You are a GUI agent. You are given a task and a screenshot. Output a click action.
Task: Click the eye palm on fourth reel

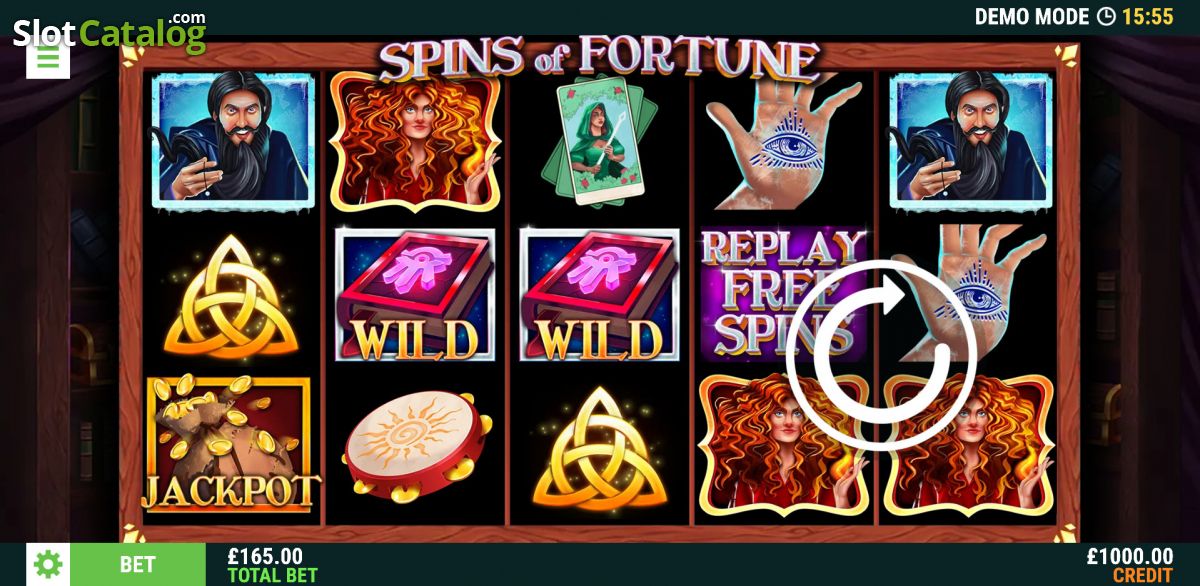[784, 140]
